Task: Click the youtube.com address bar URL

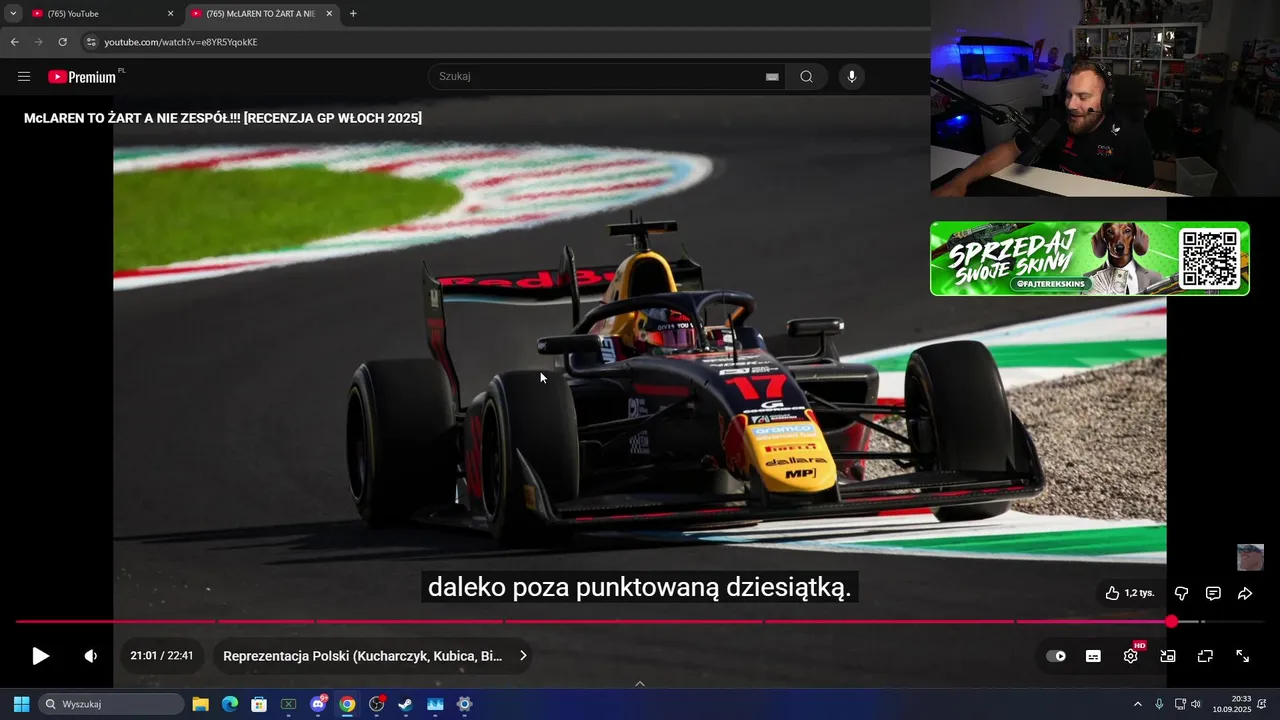Action: [x=181, y=42]
